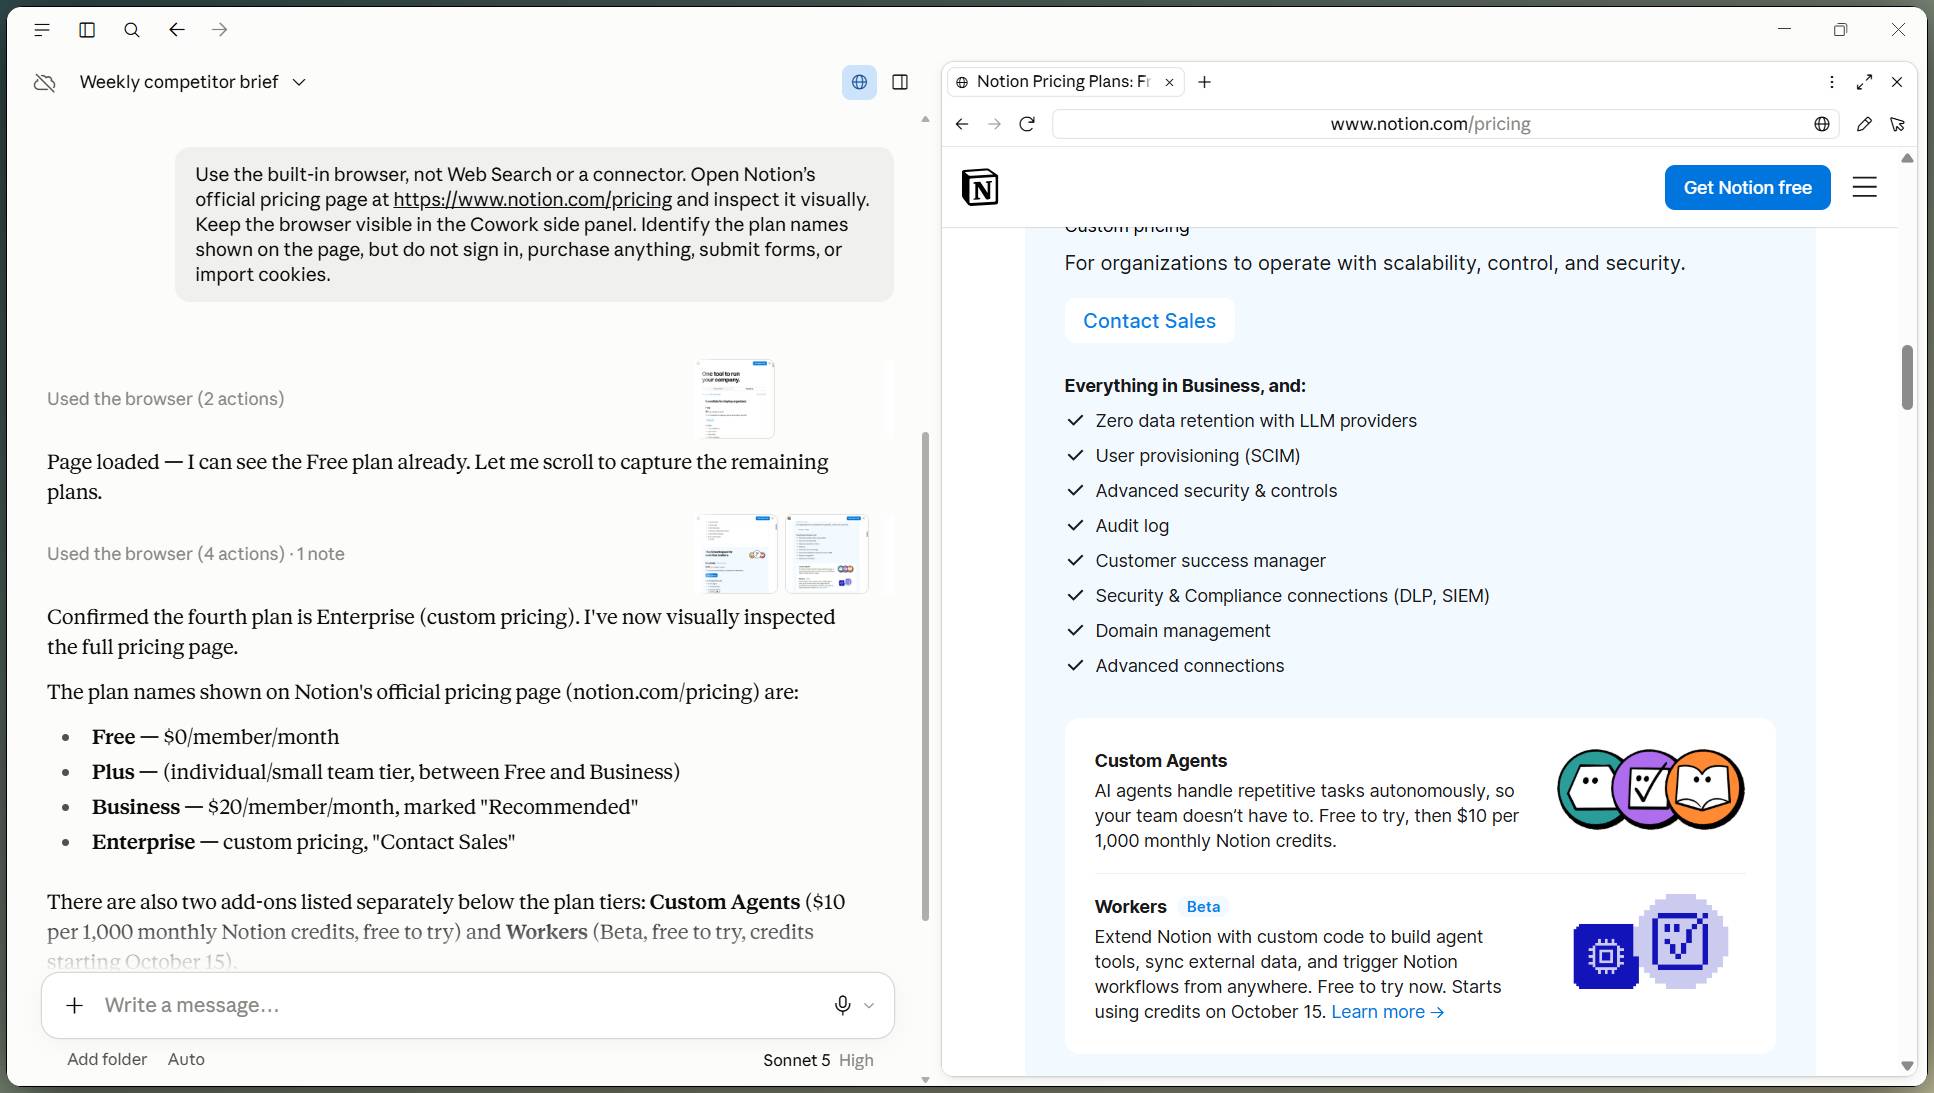Viewport: 1934px width, 1093px height.
Task: Toggle the built-in browser globe button
Action: point(859,82)
